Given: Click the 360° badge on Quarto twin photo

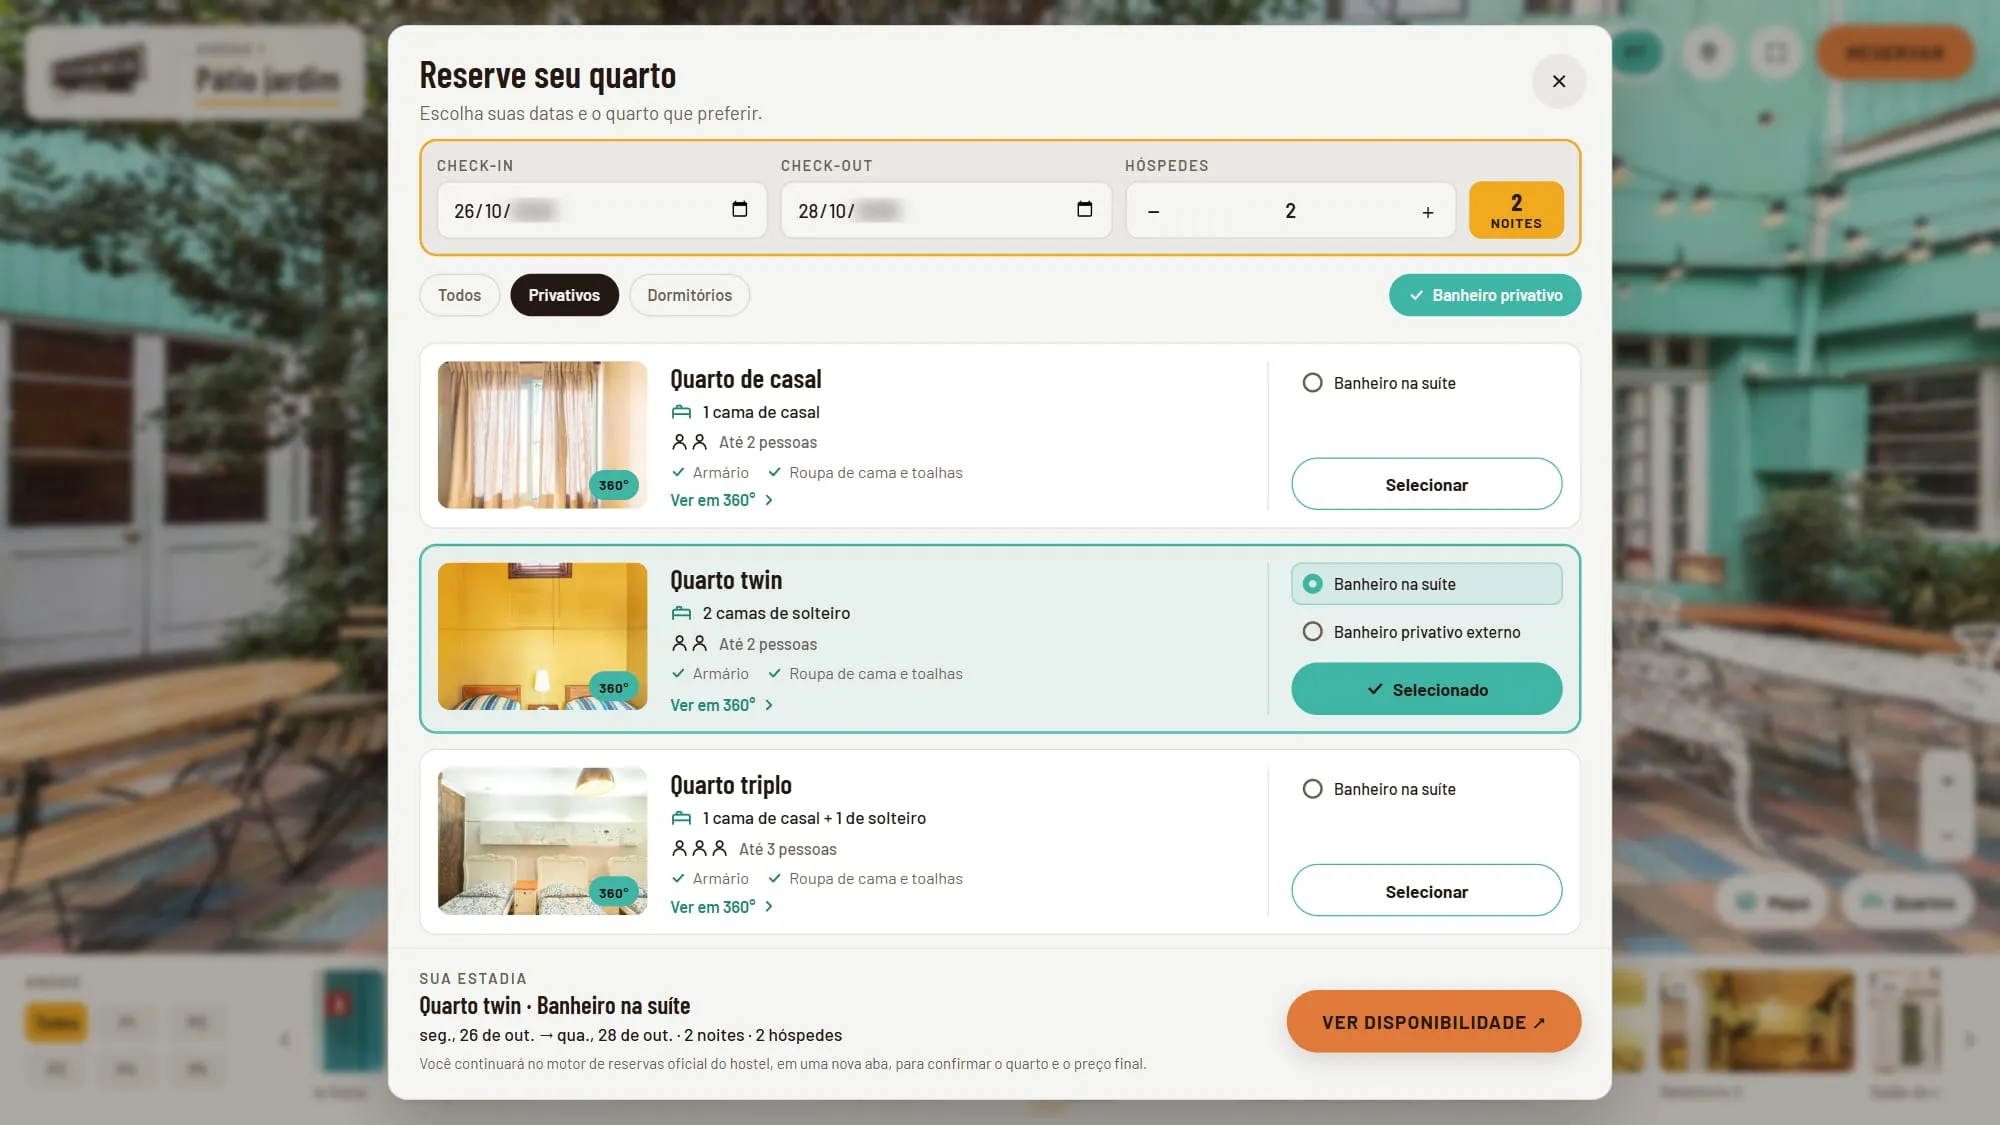Looking at the screenshot, I should (x=613, y=688).
